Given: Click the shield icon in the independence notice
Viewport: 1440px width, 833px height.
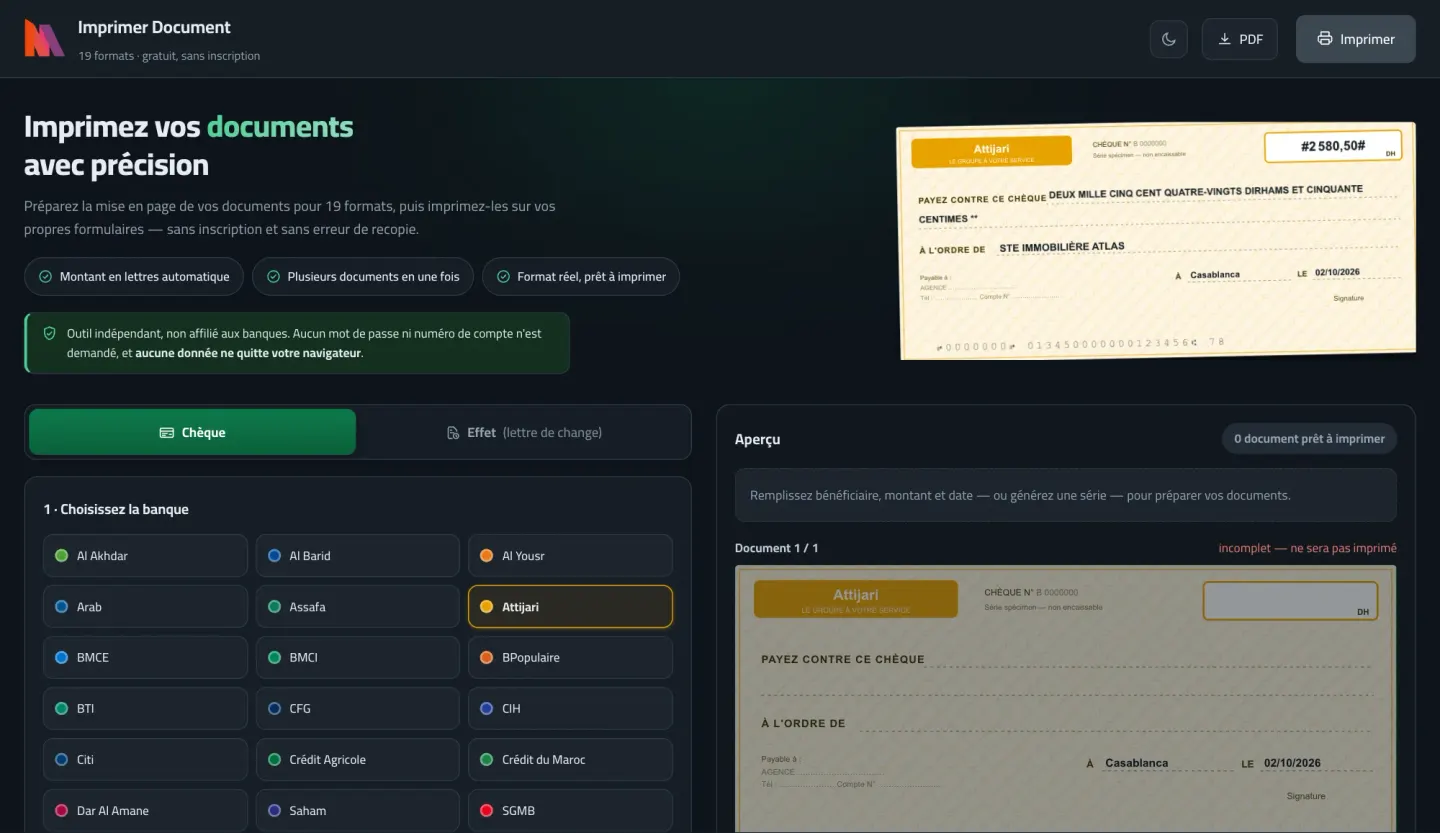Looking at the screenshot, I should (49, 333).
